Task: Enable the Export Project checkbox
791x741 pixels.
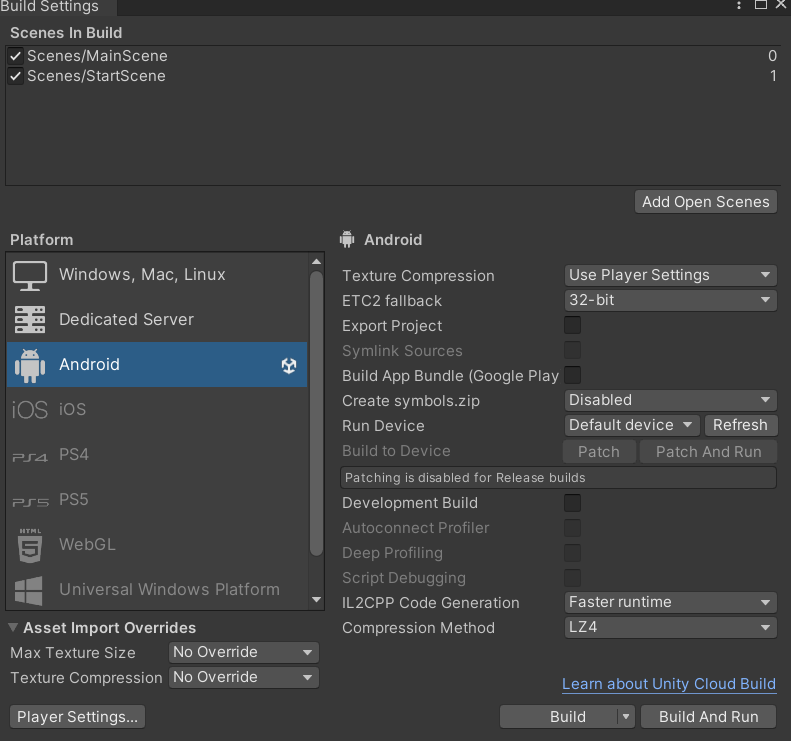Action: pyautogui.click(x=573, y=325)
